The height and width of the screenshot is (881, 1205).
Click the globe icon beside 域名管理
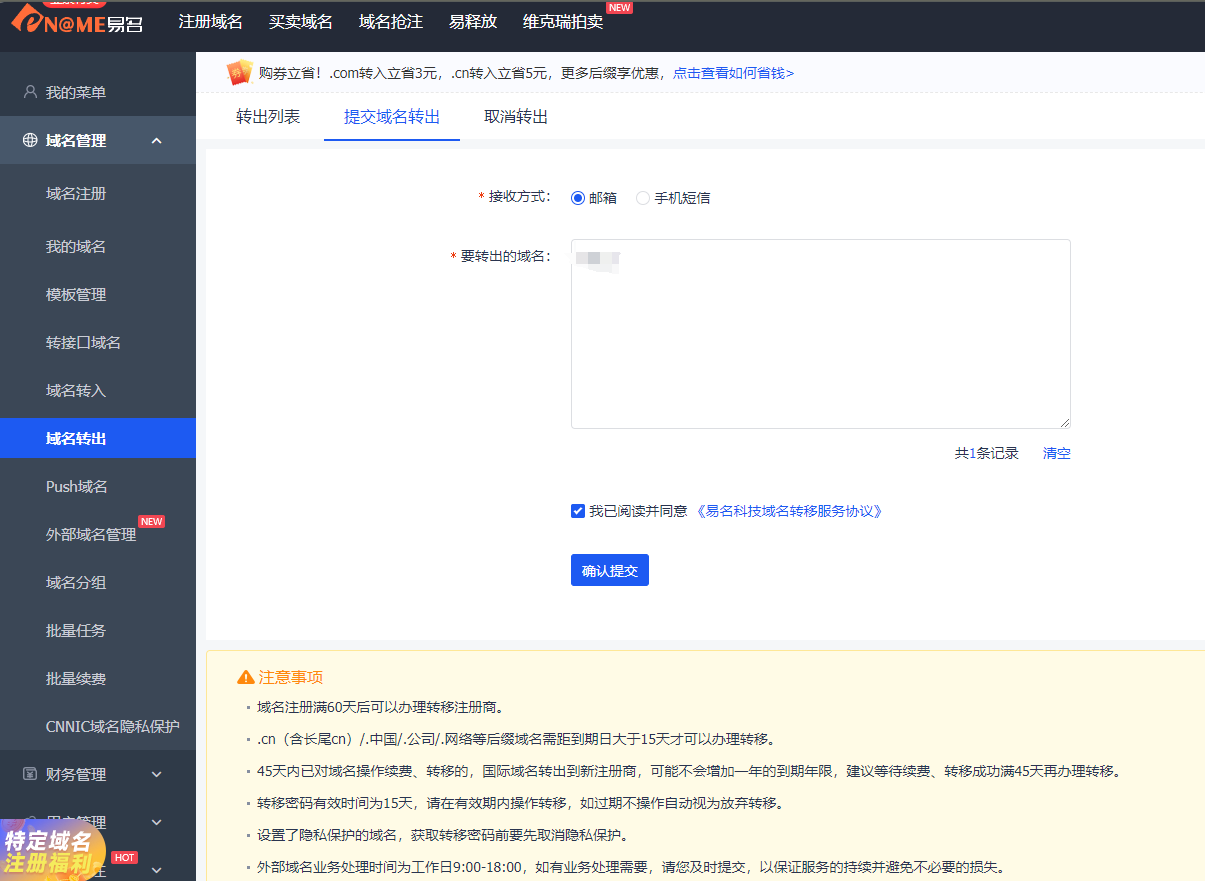pyautogui.click(x=30, y=140)
